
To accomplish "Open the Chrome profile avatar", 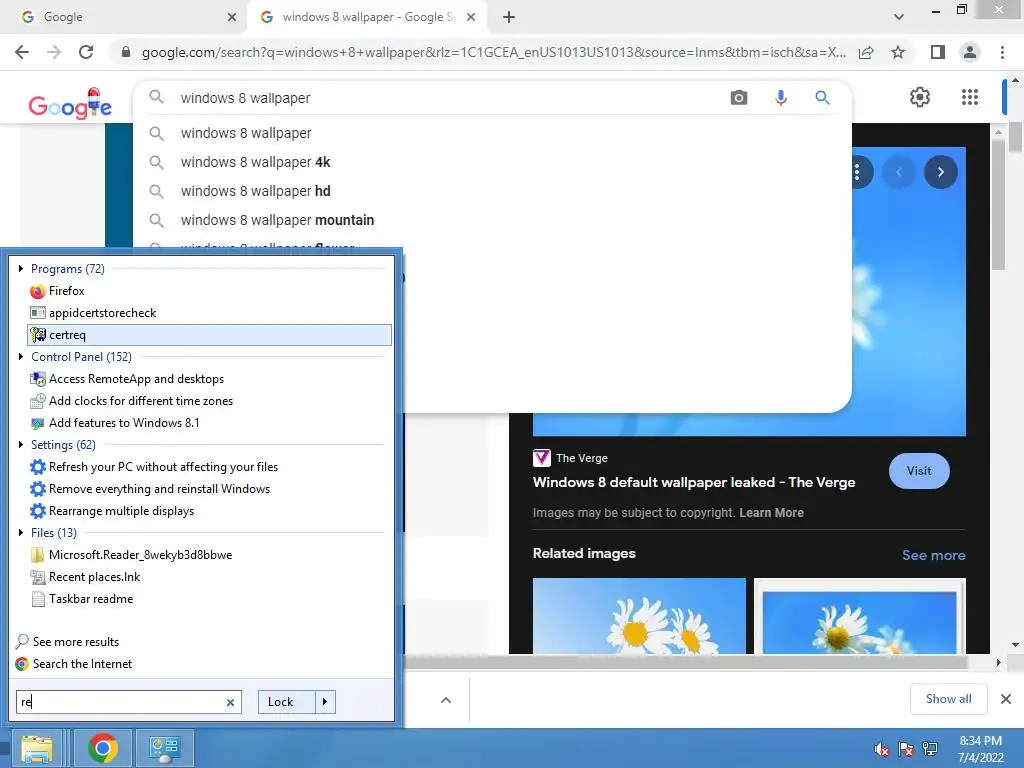I will [970, 52].
